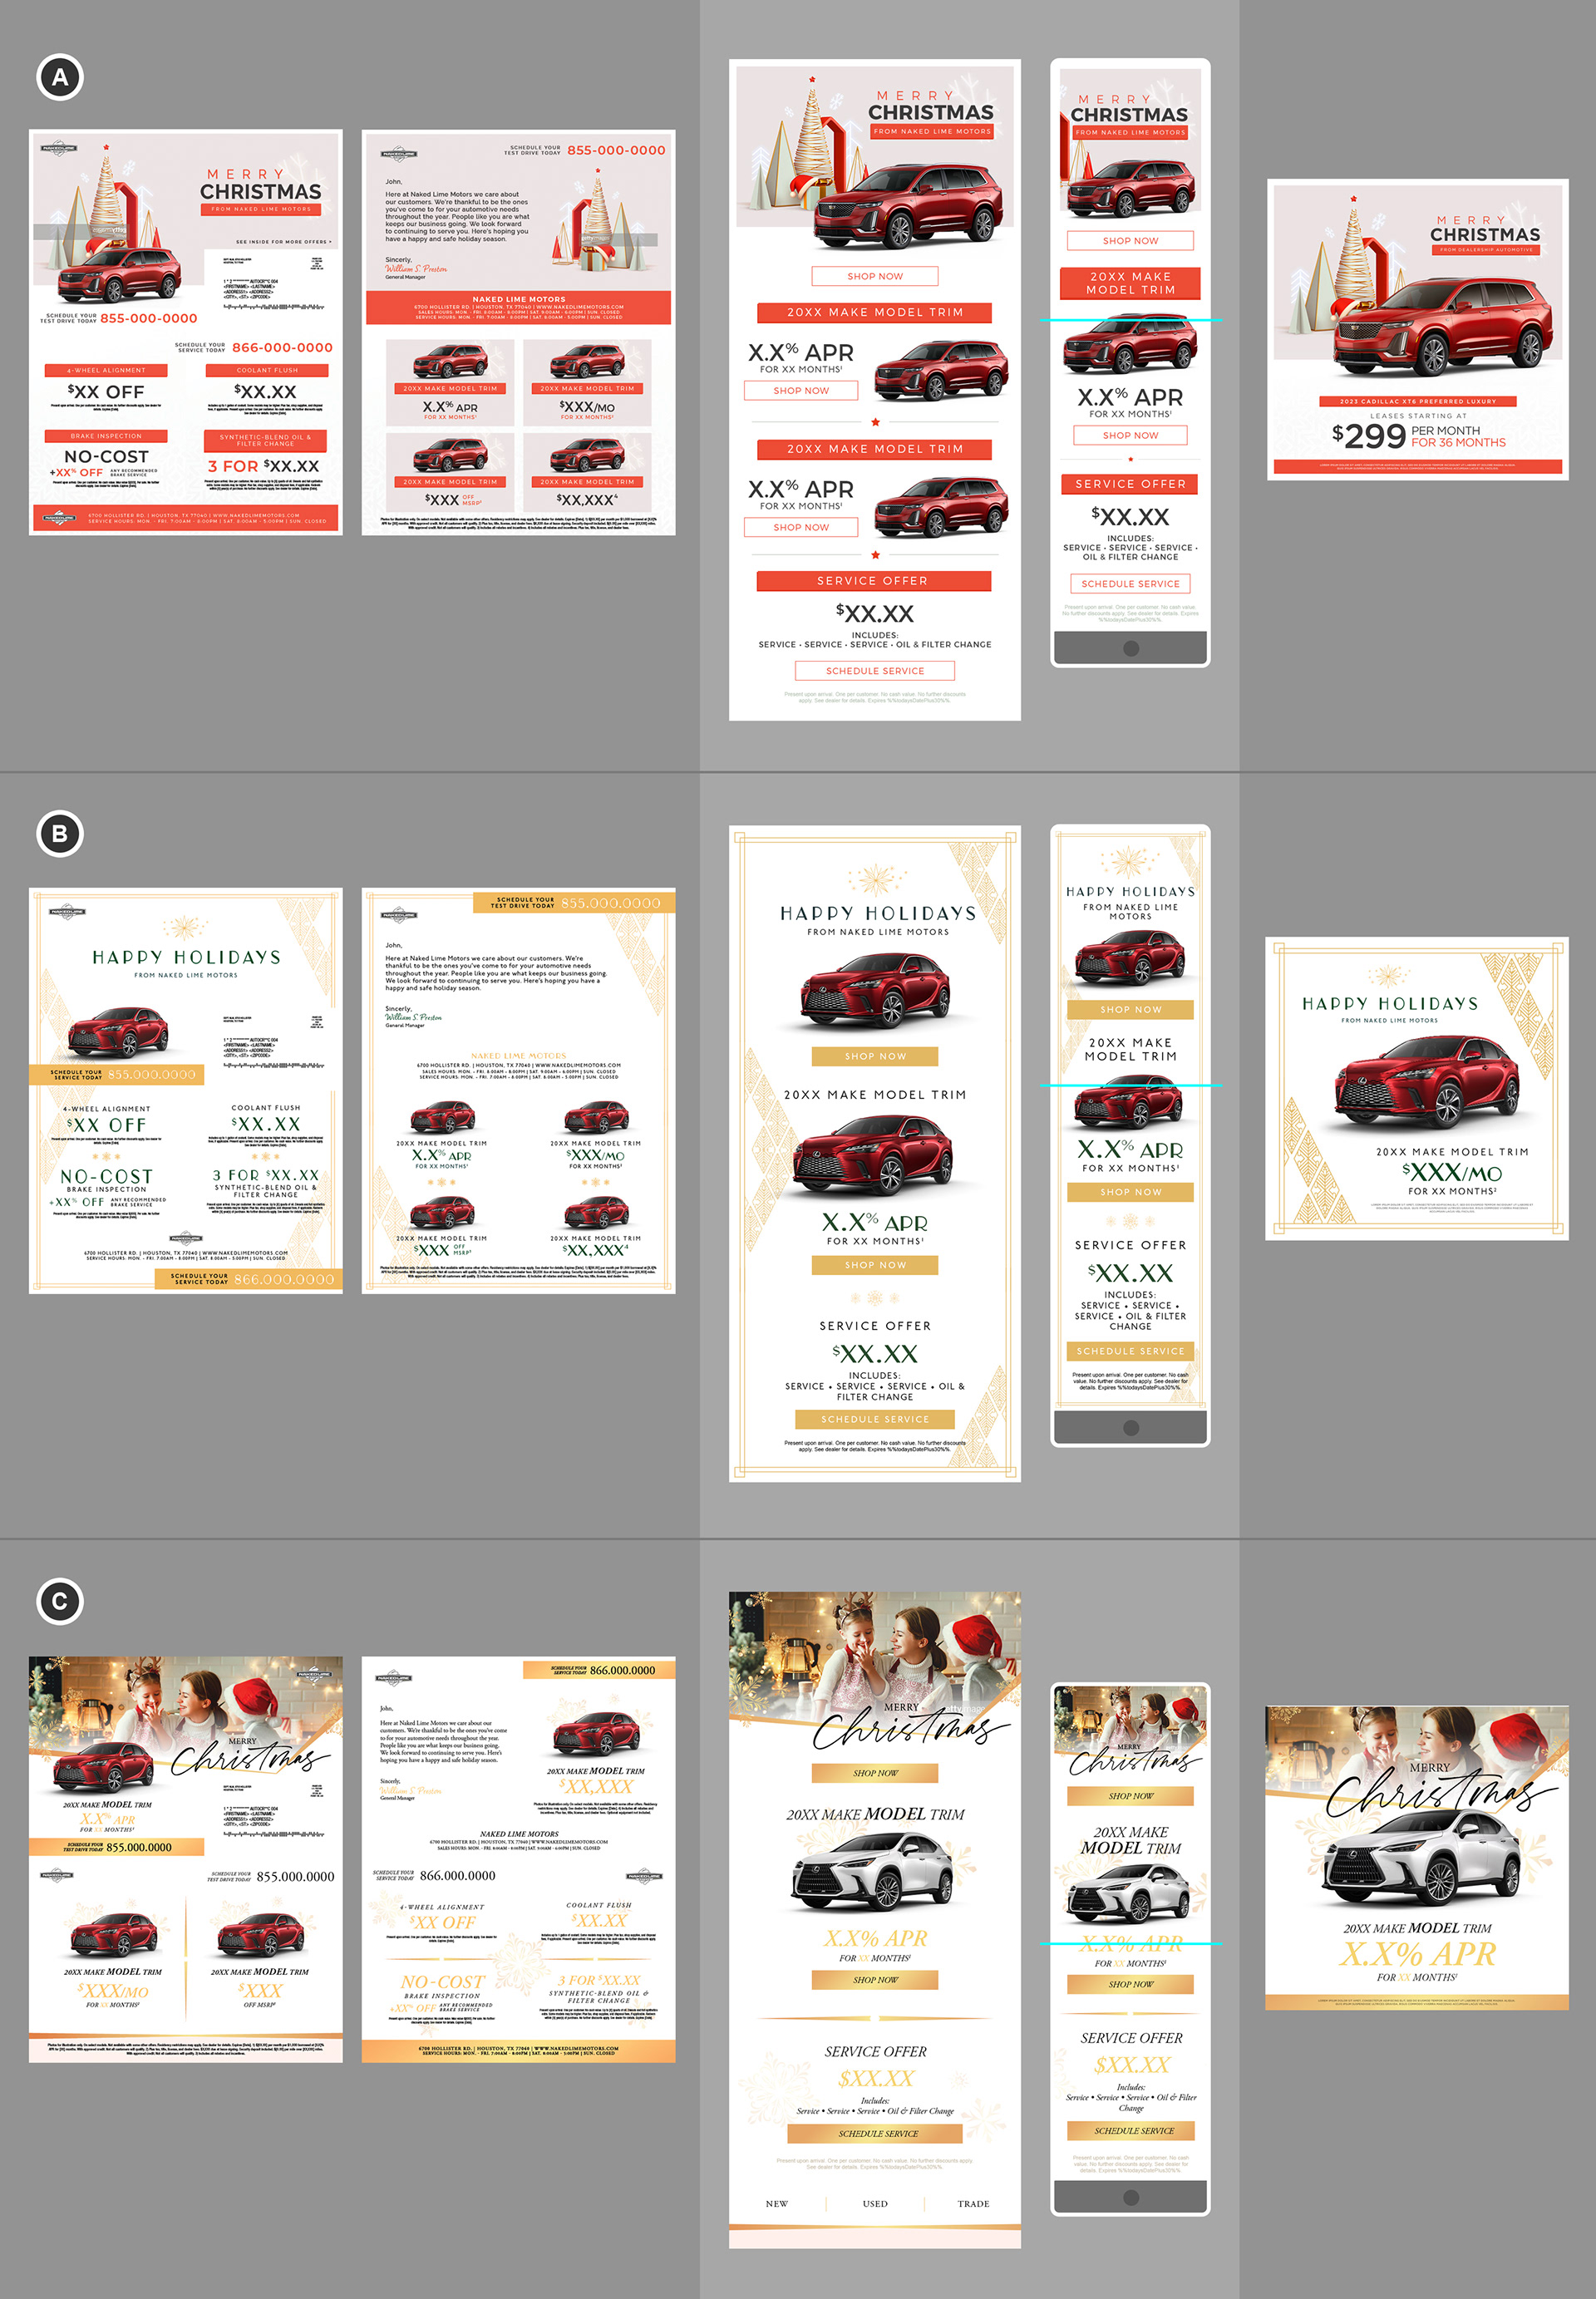This screenshot has width=1596, height=2299.
Task: Select the row B mailer letter page thumbnail
Action: pos(518,1090)
